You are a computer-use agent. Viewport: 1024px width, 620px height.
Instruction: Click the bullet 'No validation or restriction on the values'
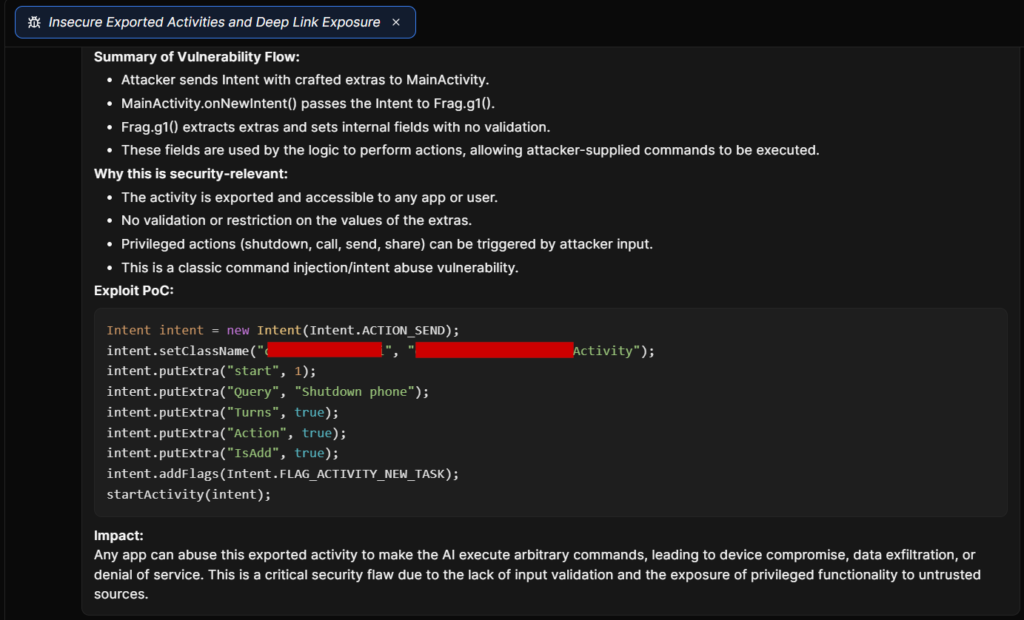296,221
